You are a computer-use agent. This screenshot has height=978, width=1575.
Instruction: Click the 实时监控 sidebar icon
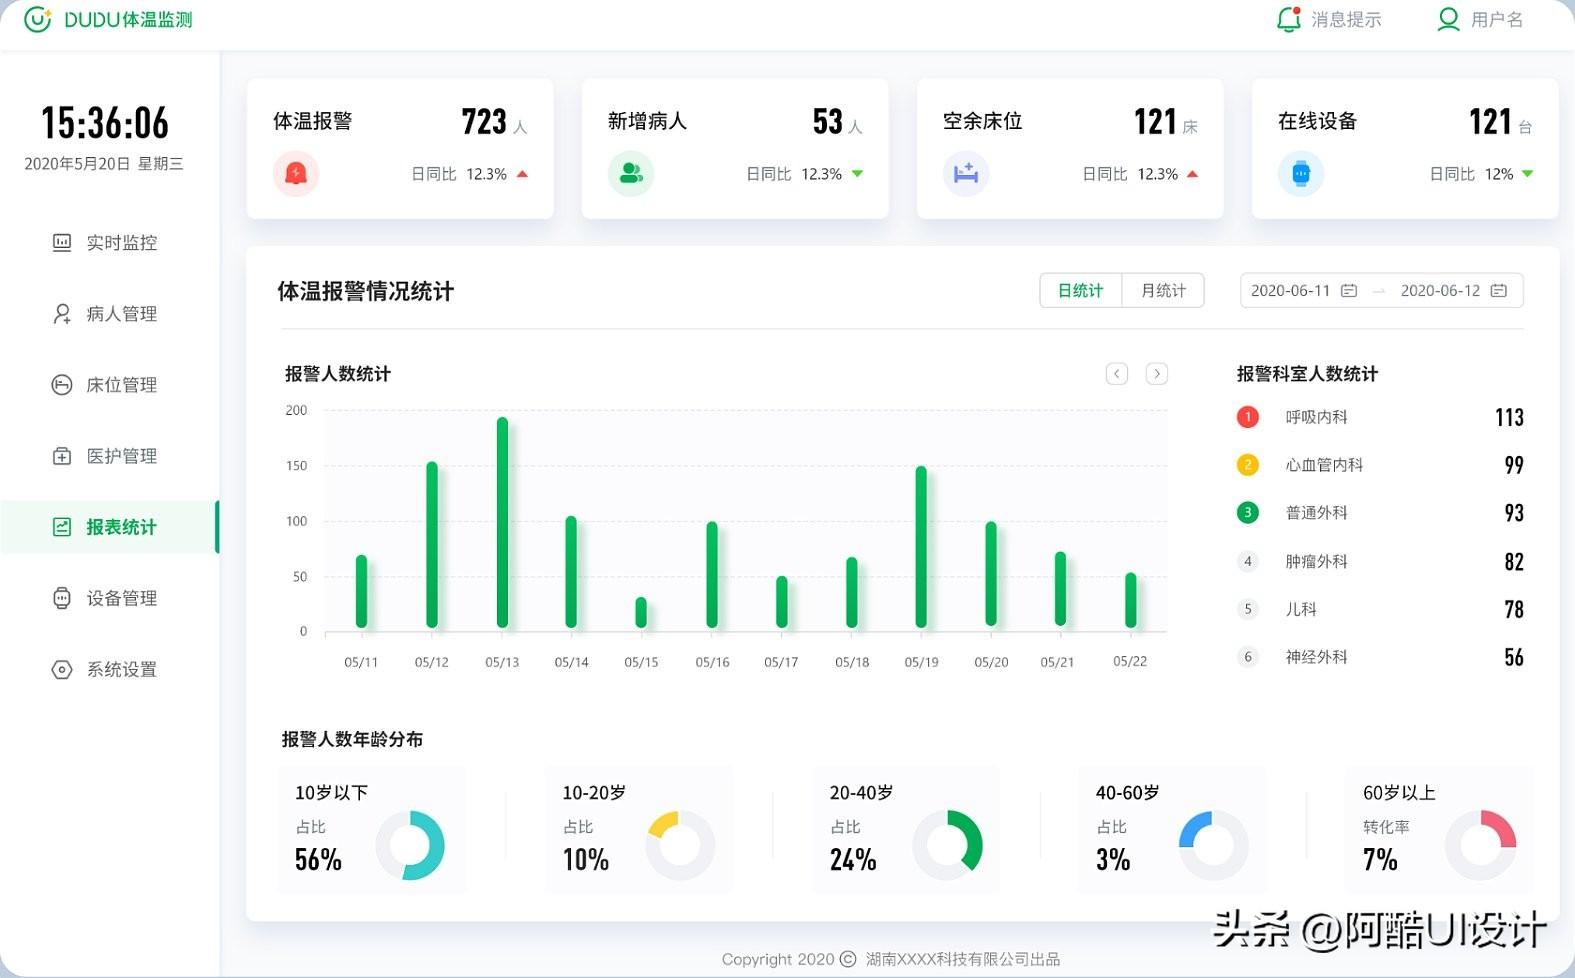click(62, 242)
